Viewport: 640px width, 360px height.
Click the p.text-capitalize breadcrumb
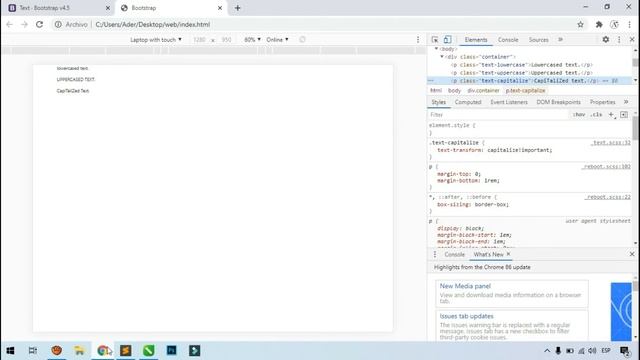click(x=525, y=91)
